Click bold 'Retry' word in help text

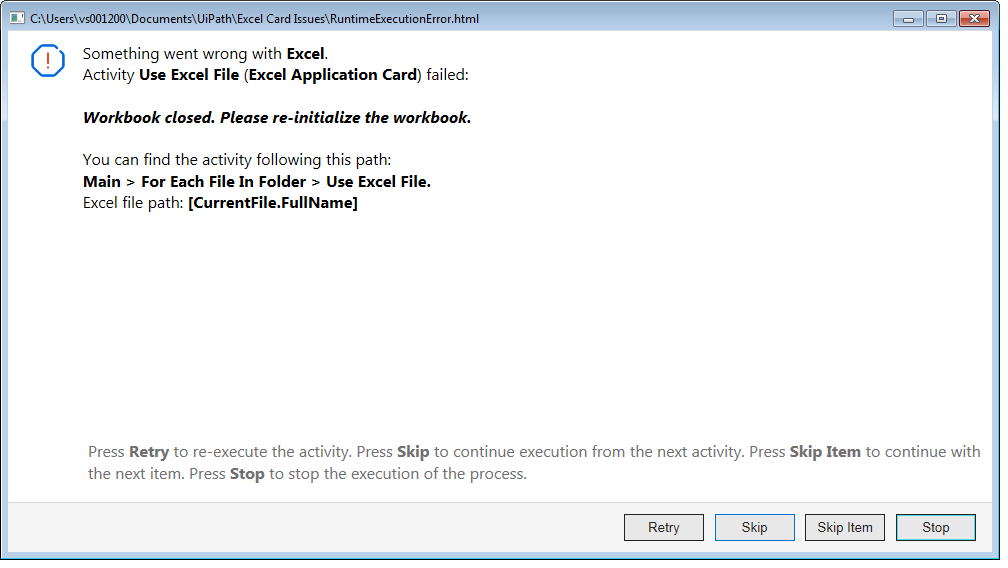(149, 452)
